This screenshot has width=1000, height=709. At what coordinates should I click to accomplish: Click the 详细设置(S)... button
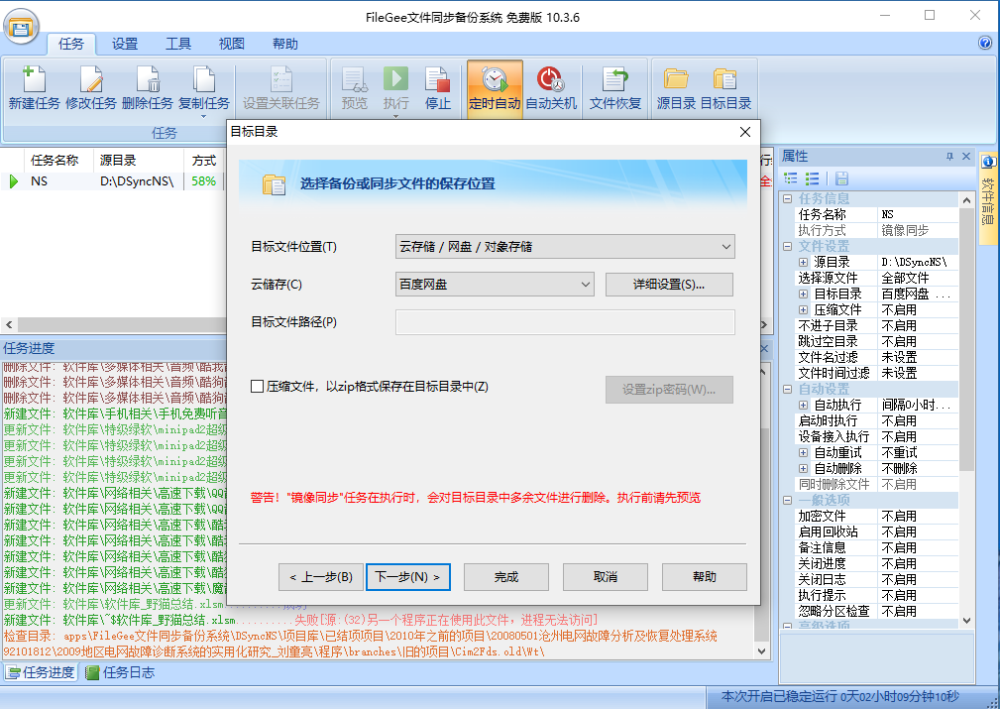(x=669, y=284)
